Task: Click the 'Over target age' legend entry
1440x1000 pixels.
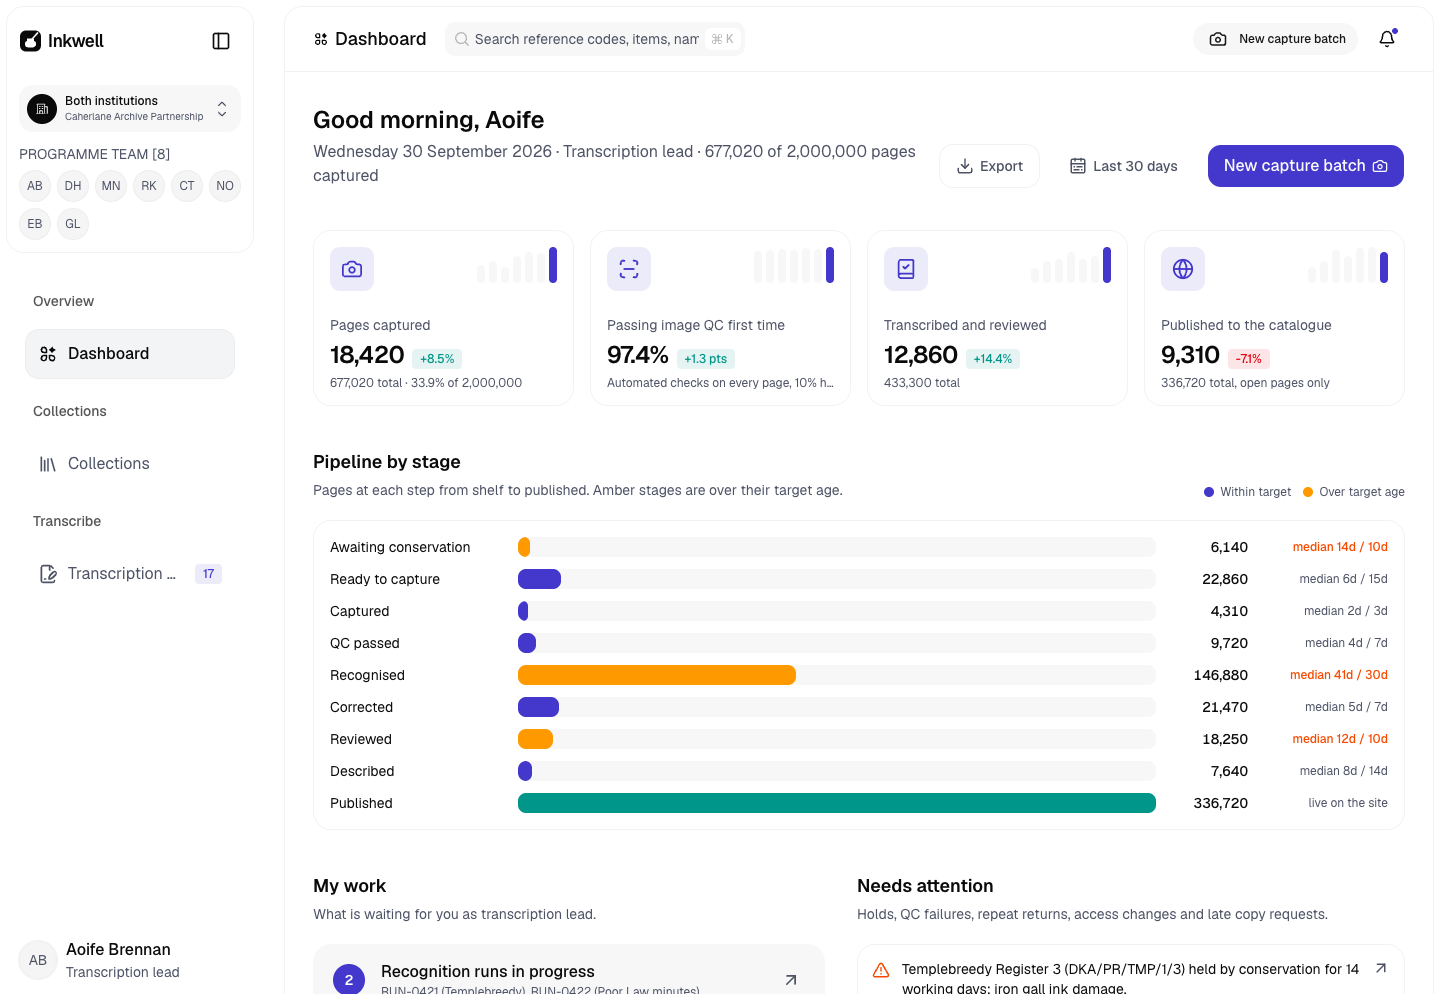Action: point(1354,492)
